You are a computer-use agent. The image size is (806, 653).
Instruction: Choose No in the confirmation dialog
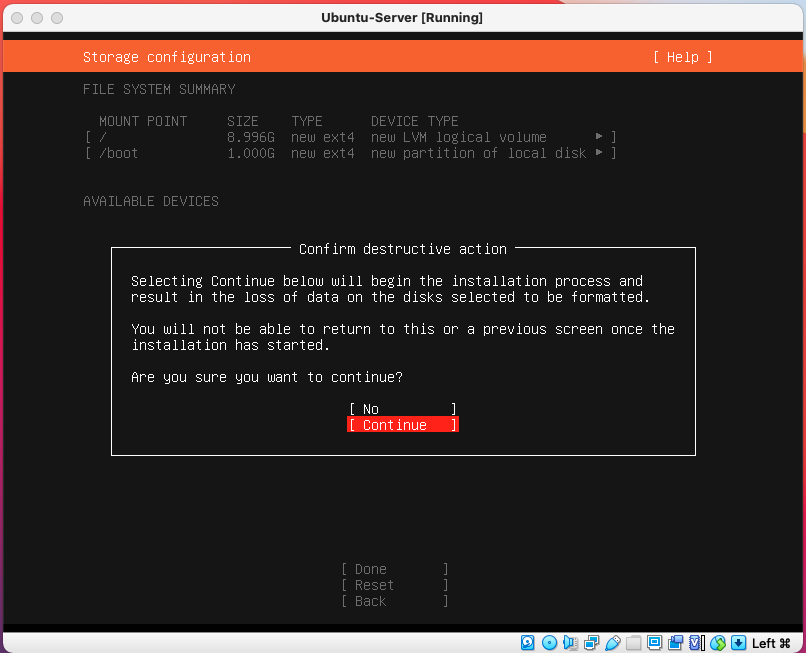(402, 409)
